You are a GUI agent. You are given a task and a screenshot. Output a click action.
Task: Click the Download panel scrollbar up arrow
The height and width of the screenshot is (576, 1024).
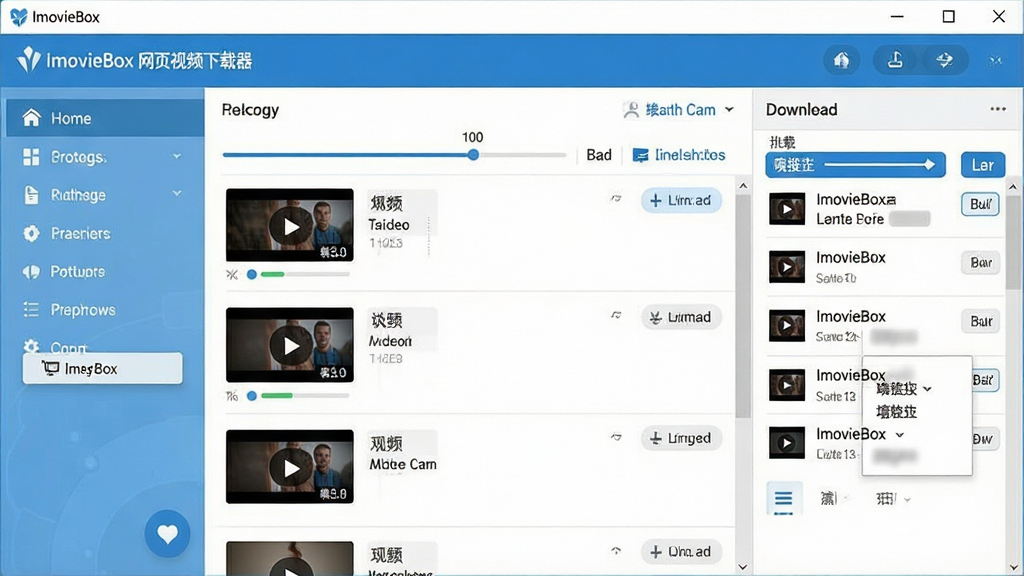tap(1013, 187)
